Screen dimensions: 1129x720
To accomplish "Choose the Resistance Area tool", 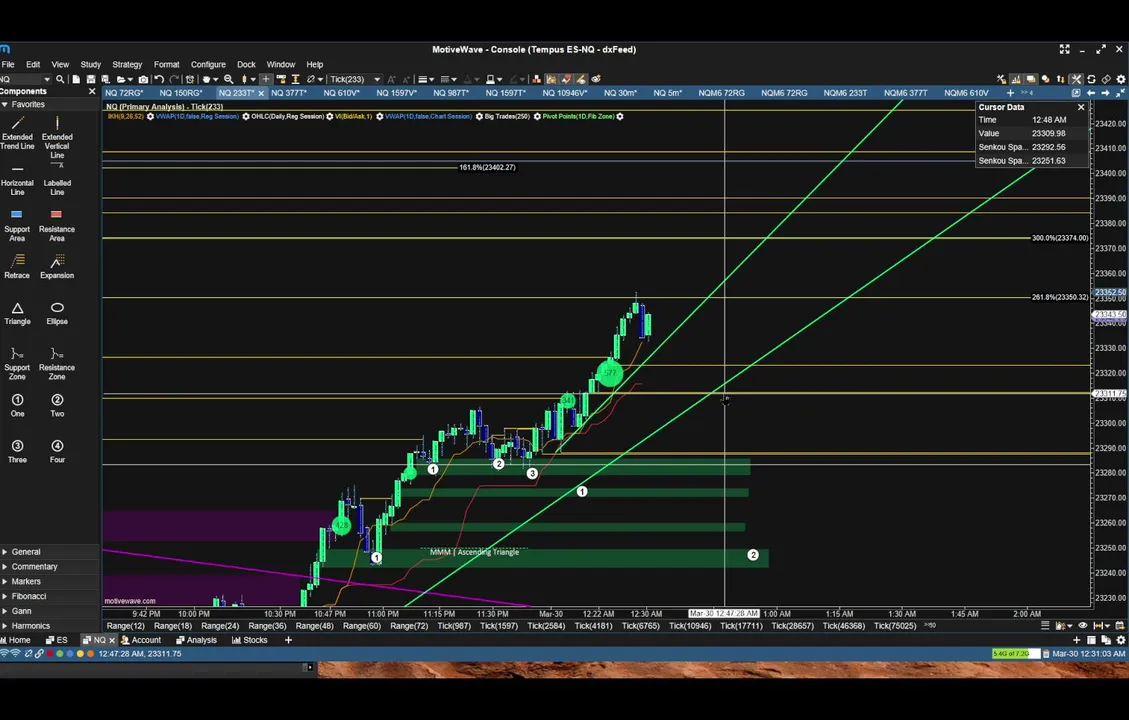I will pos(57,226).
